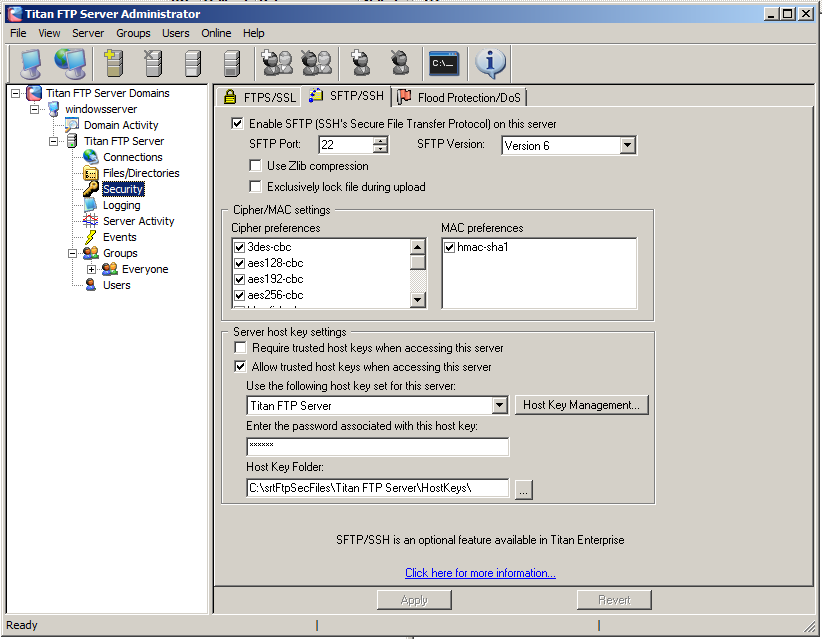Open the host key set dropdown
This screenshot has width=822, height=639.
500,405
